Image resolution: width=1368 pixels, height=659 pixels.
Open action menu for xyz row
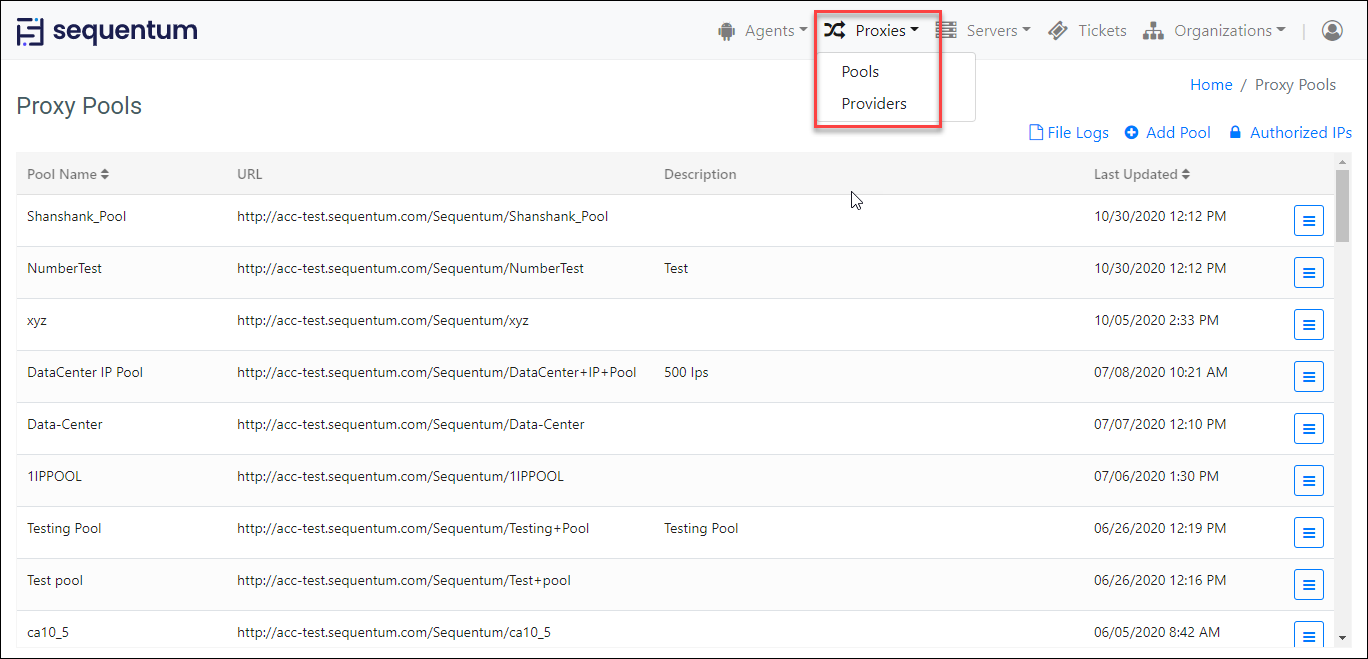point(1309,324)
